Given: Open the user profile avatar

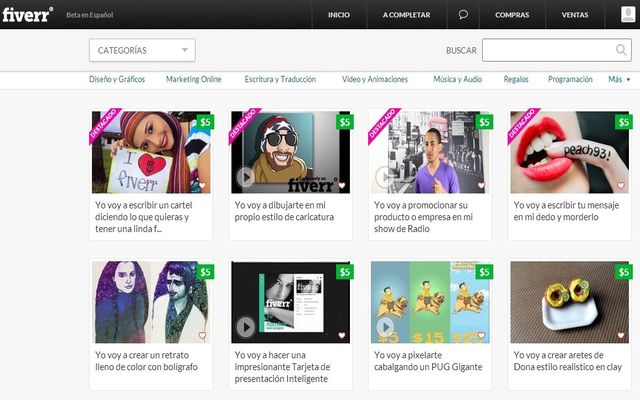Looking at the screenshot, I should tap(627, 14).
